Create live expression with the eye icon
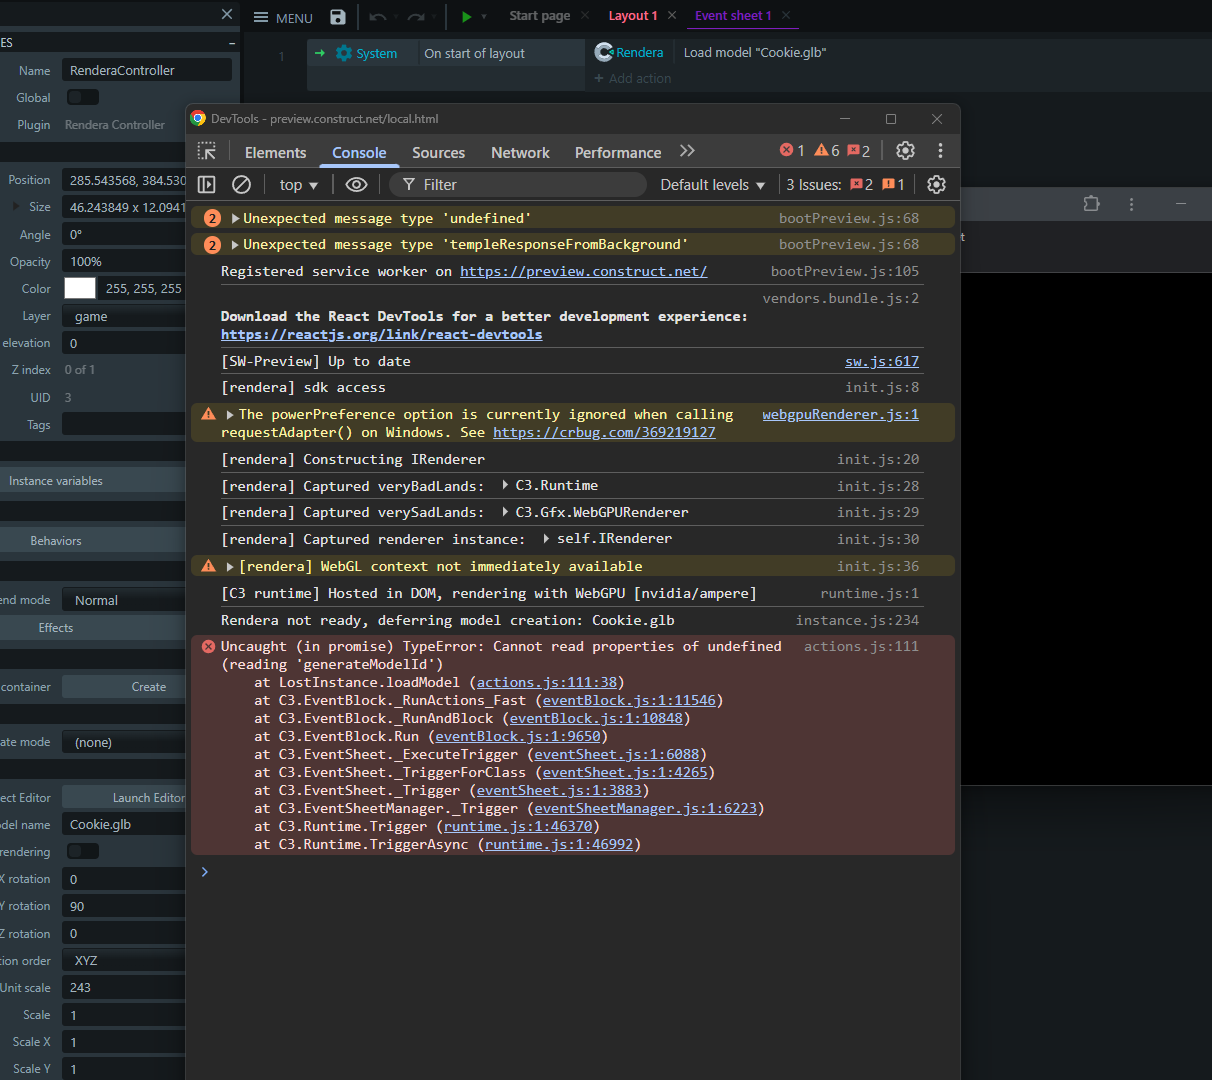This screenshot has width=1212, height=1080. pyautogui.click(x=356, y=184)
